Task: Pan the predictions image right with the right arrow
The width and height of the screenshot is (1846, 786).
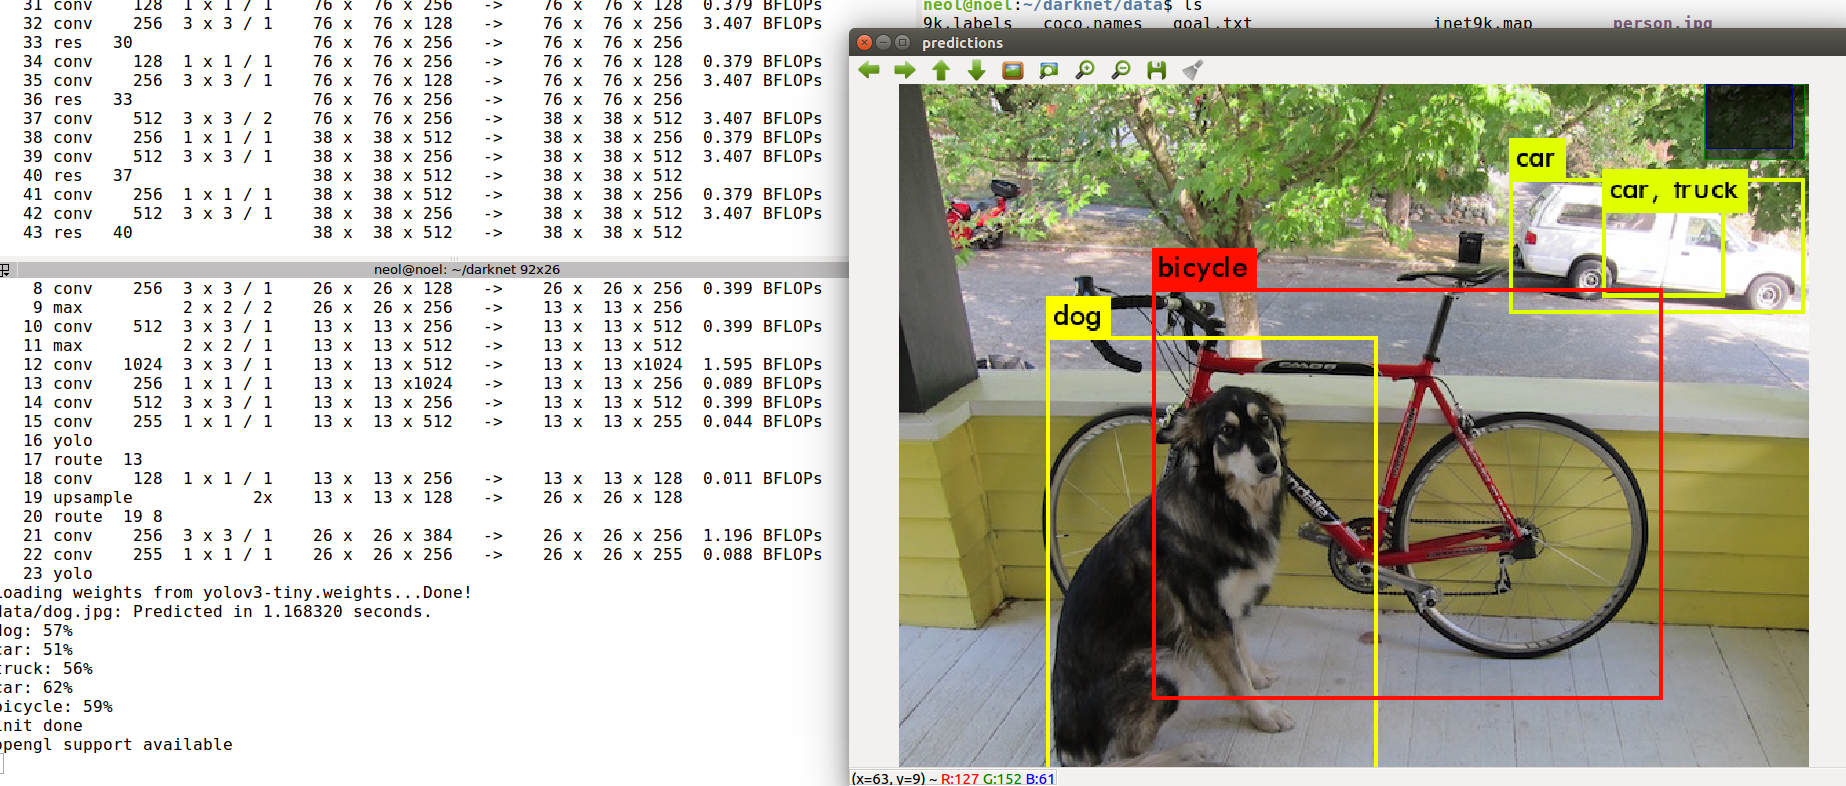Action: [x=905, y=70]
